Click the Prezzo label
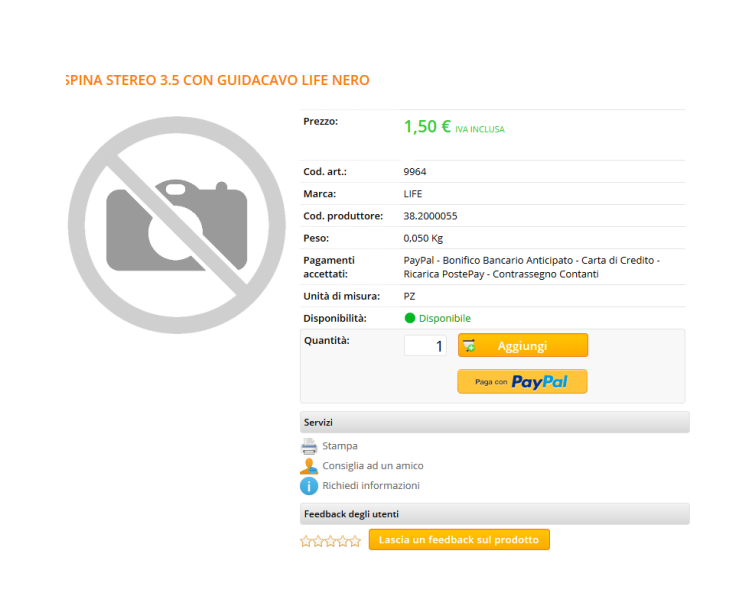The height and width of the screenshot is (611, 750). pos(320,122)
